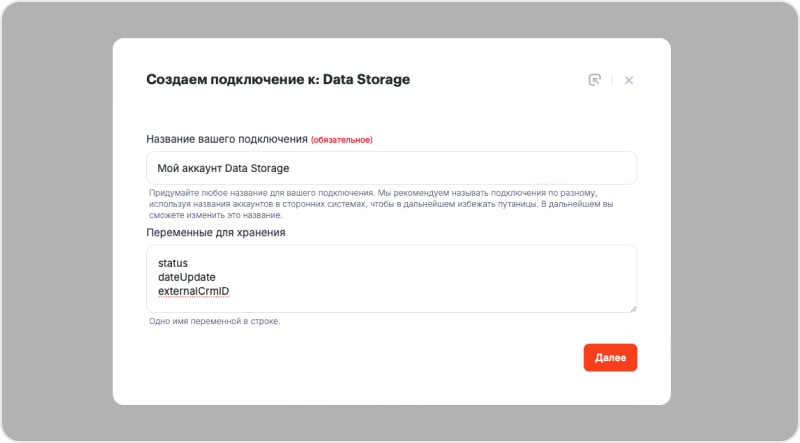Click the vertical divider between header icons
800x443 pixels.
[x=612, y=80]
